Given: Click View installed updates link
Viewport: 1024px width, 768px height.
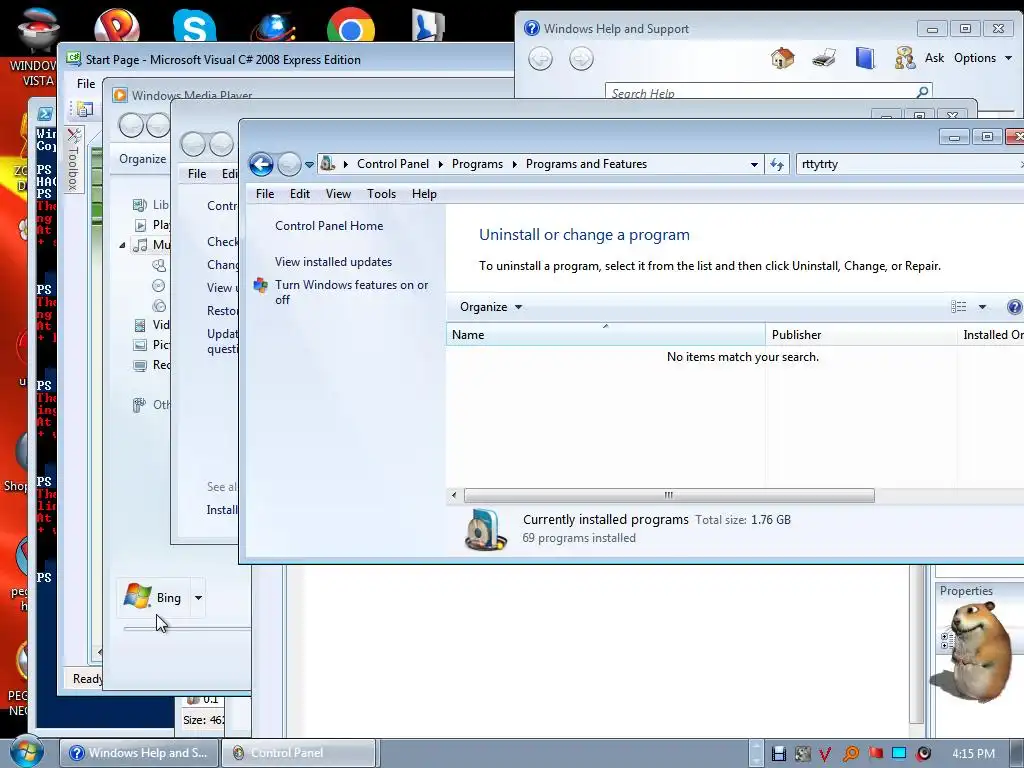Looking at the screenshot, I should click(x=333, y=262).
